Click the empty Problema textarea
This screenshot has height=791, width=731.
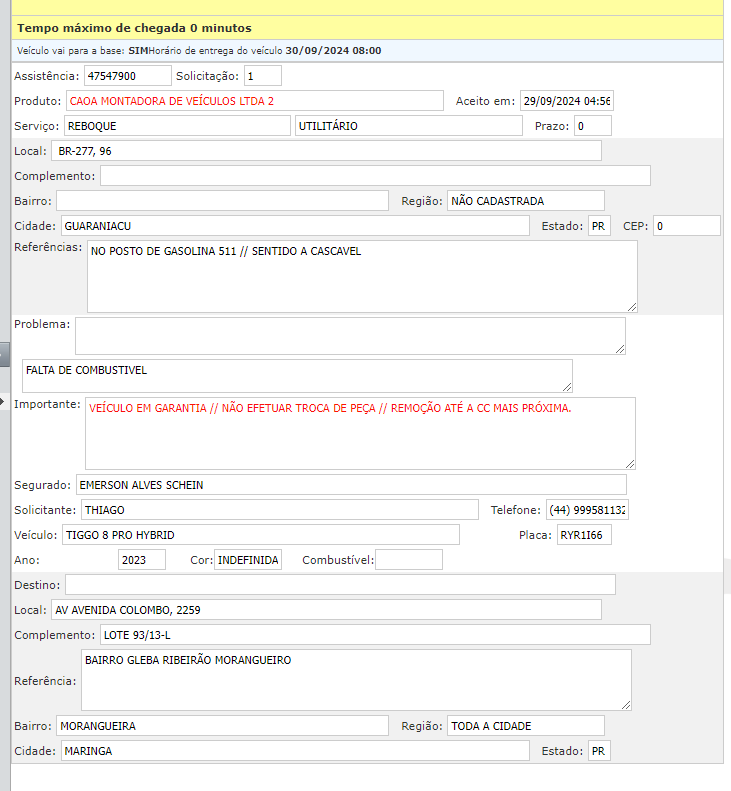coord(350,336)
